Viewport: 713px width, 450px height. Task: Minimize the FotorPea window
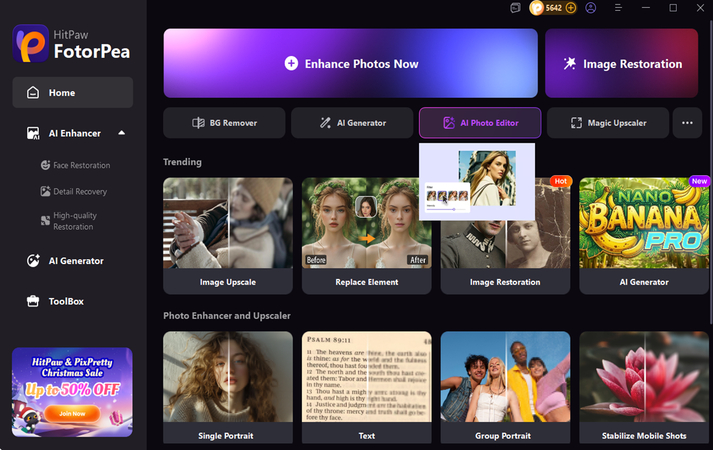646,8
